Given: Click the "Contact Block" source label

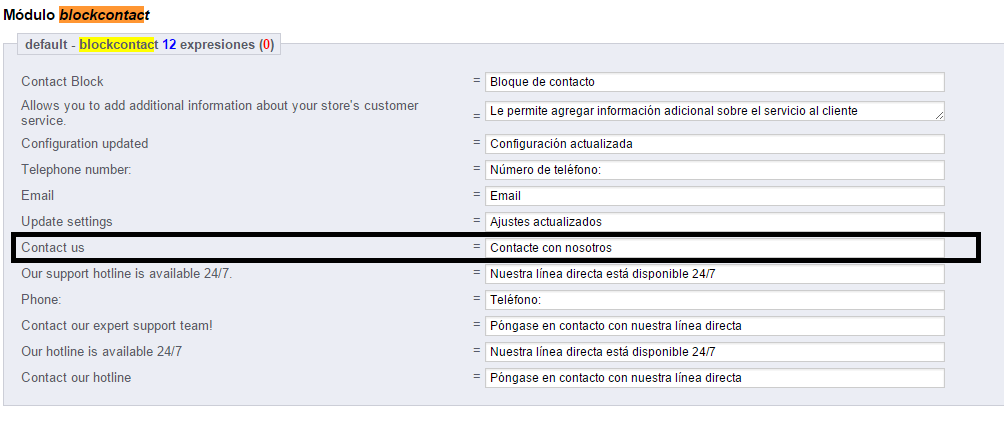Looking at the screenshot, I should click(62, 82).
